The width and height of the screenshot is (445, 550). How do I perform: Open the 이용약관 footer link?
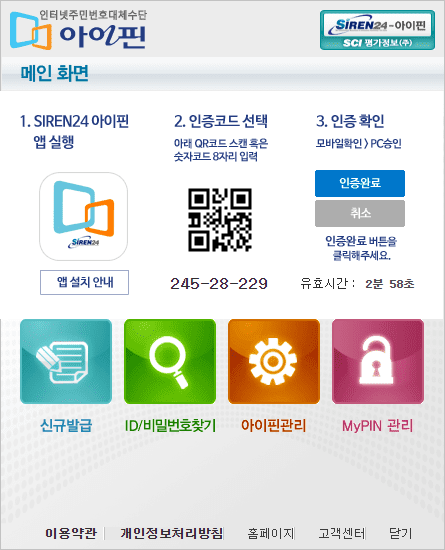71,534
